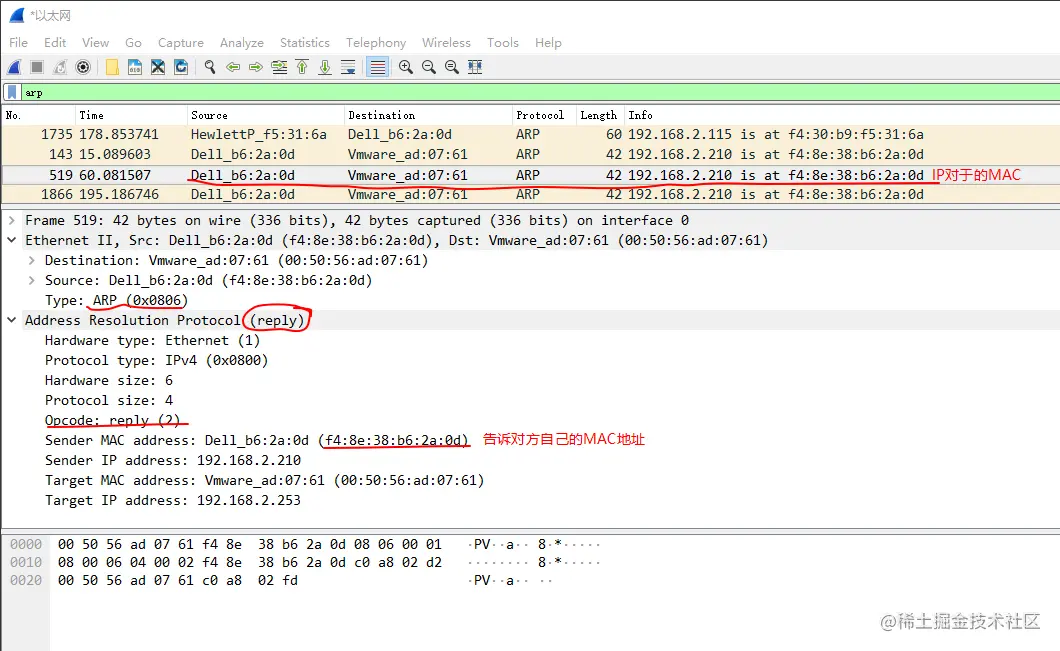Reset text to normal size
This screenshot has height=651, width=1060.
click(x=452, y=67)
